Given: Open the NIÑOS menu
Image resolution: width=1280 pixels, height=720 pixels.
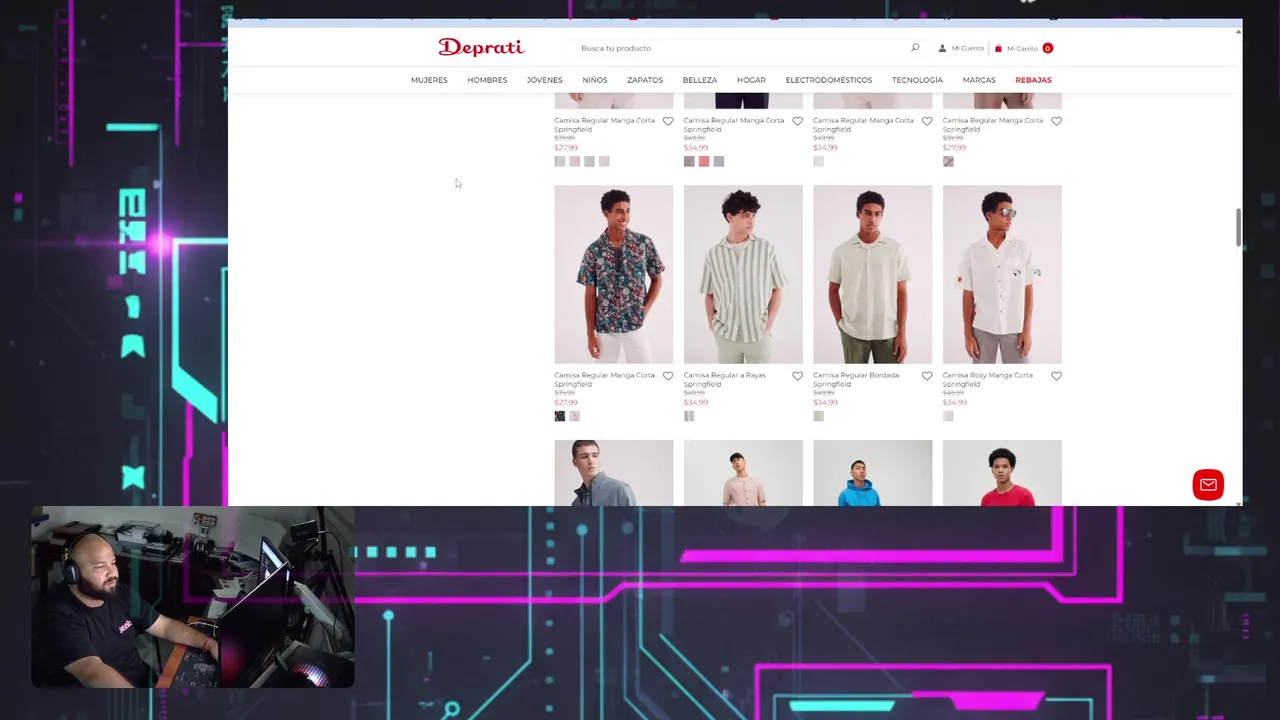Looking at the screenshot, I should click(x=595, y=80).
